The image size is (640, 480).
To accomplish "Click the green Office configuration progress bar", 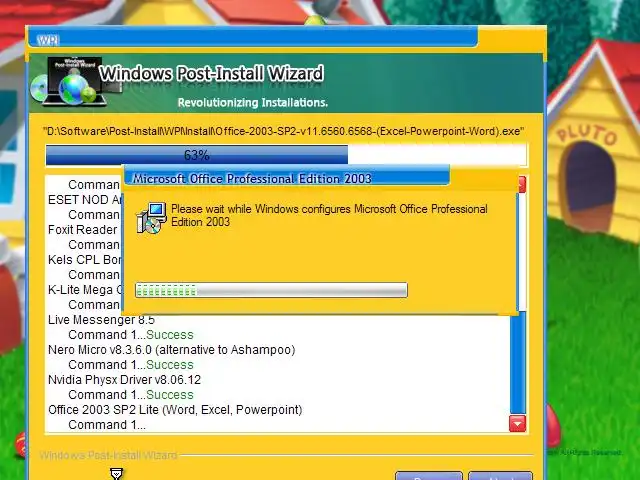I will (x=271, y=290).
